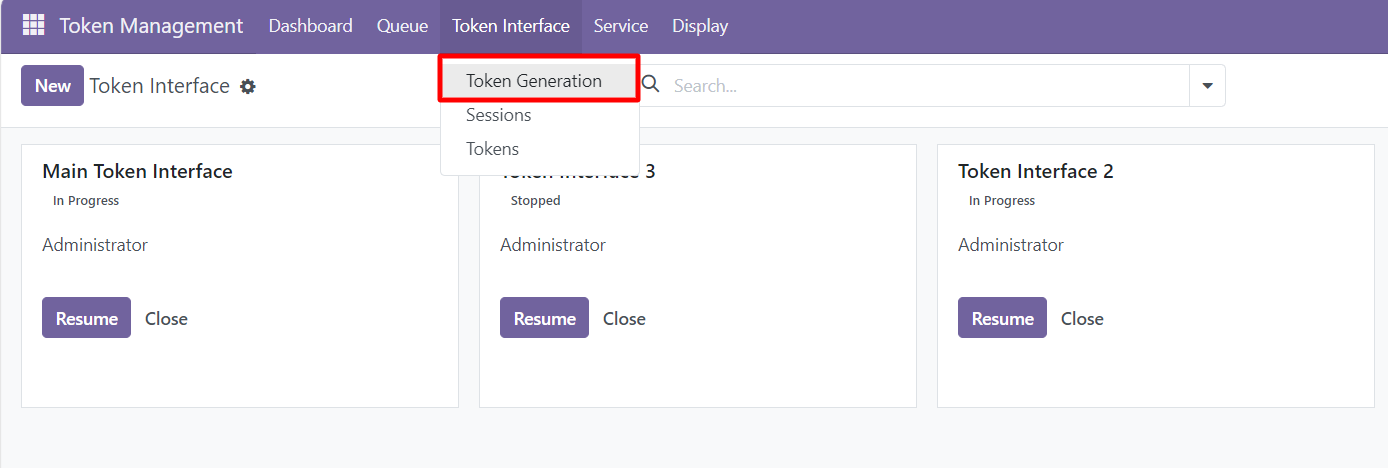
Task: Open the Service menu
Action: click(x=620, y=26)
